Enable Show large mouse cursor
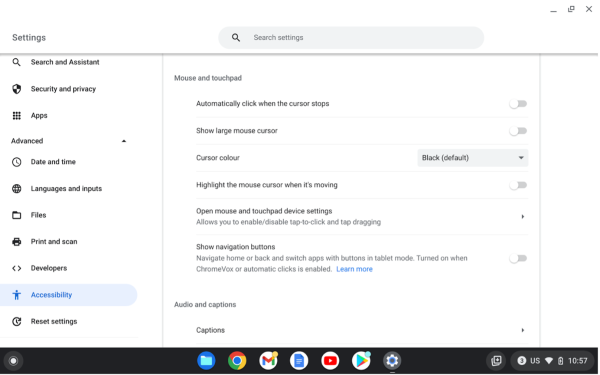600x375 pixels. click(x=518, y=131)
